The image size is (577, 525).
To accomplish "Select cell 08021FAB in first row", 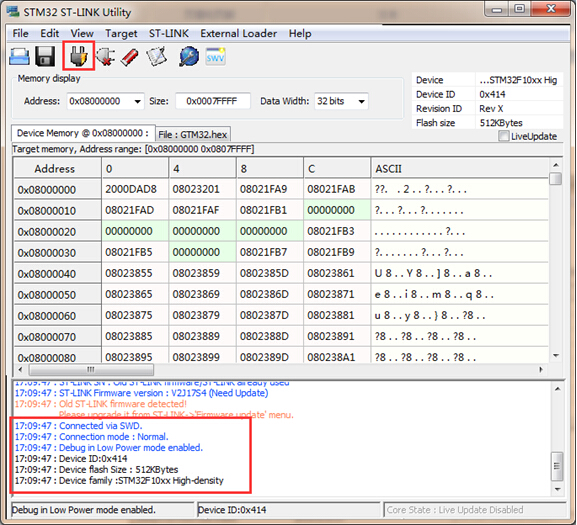I will (x=337, y=189).
